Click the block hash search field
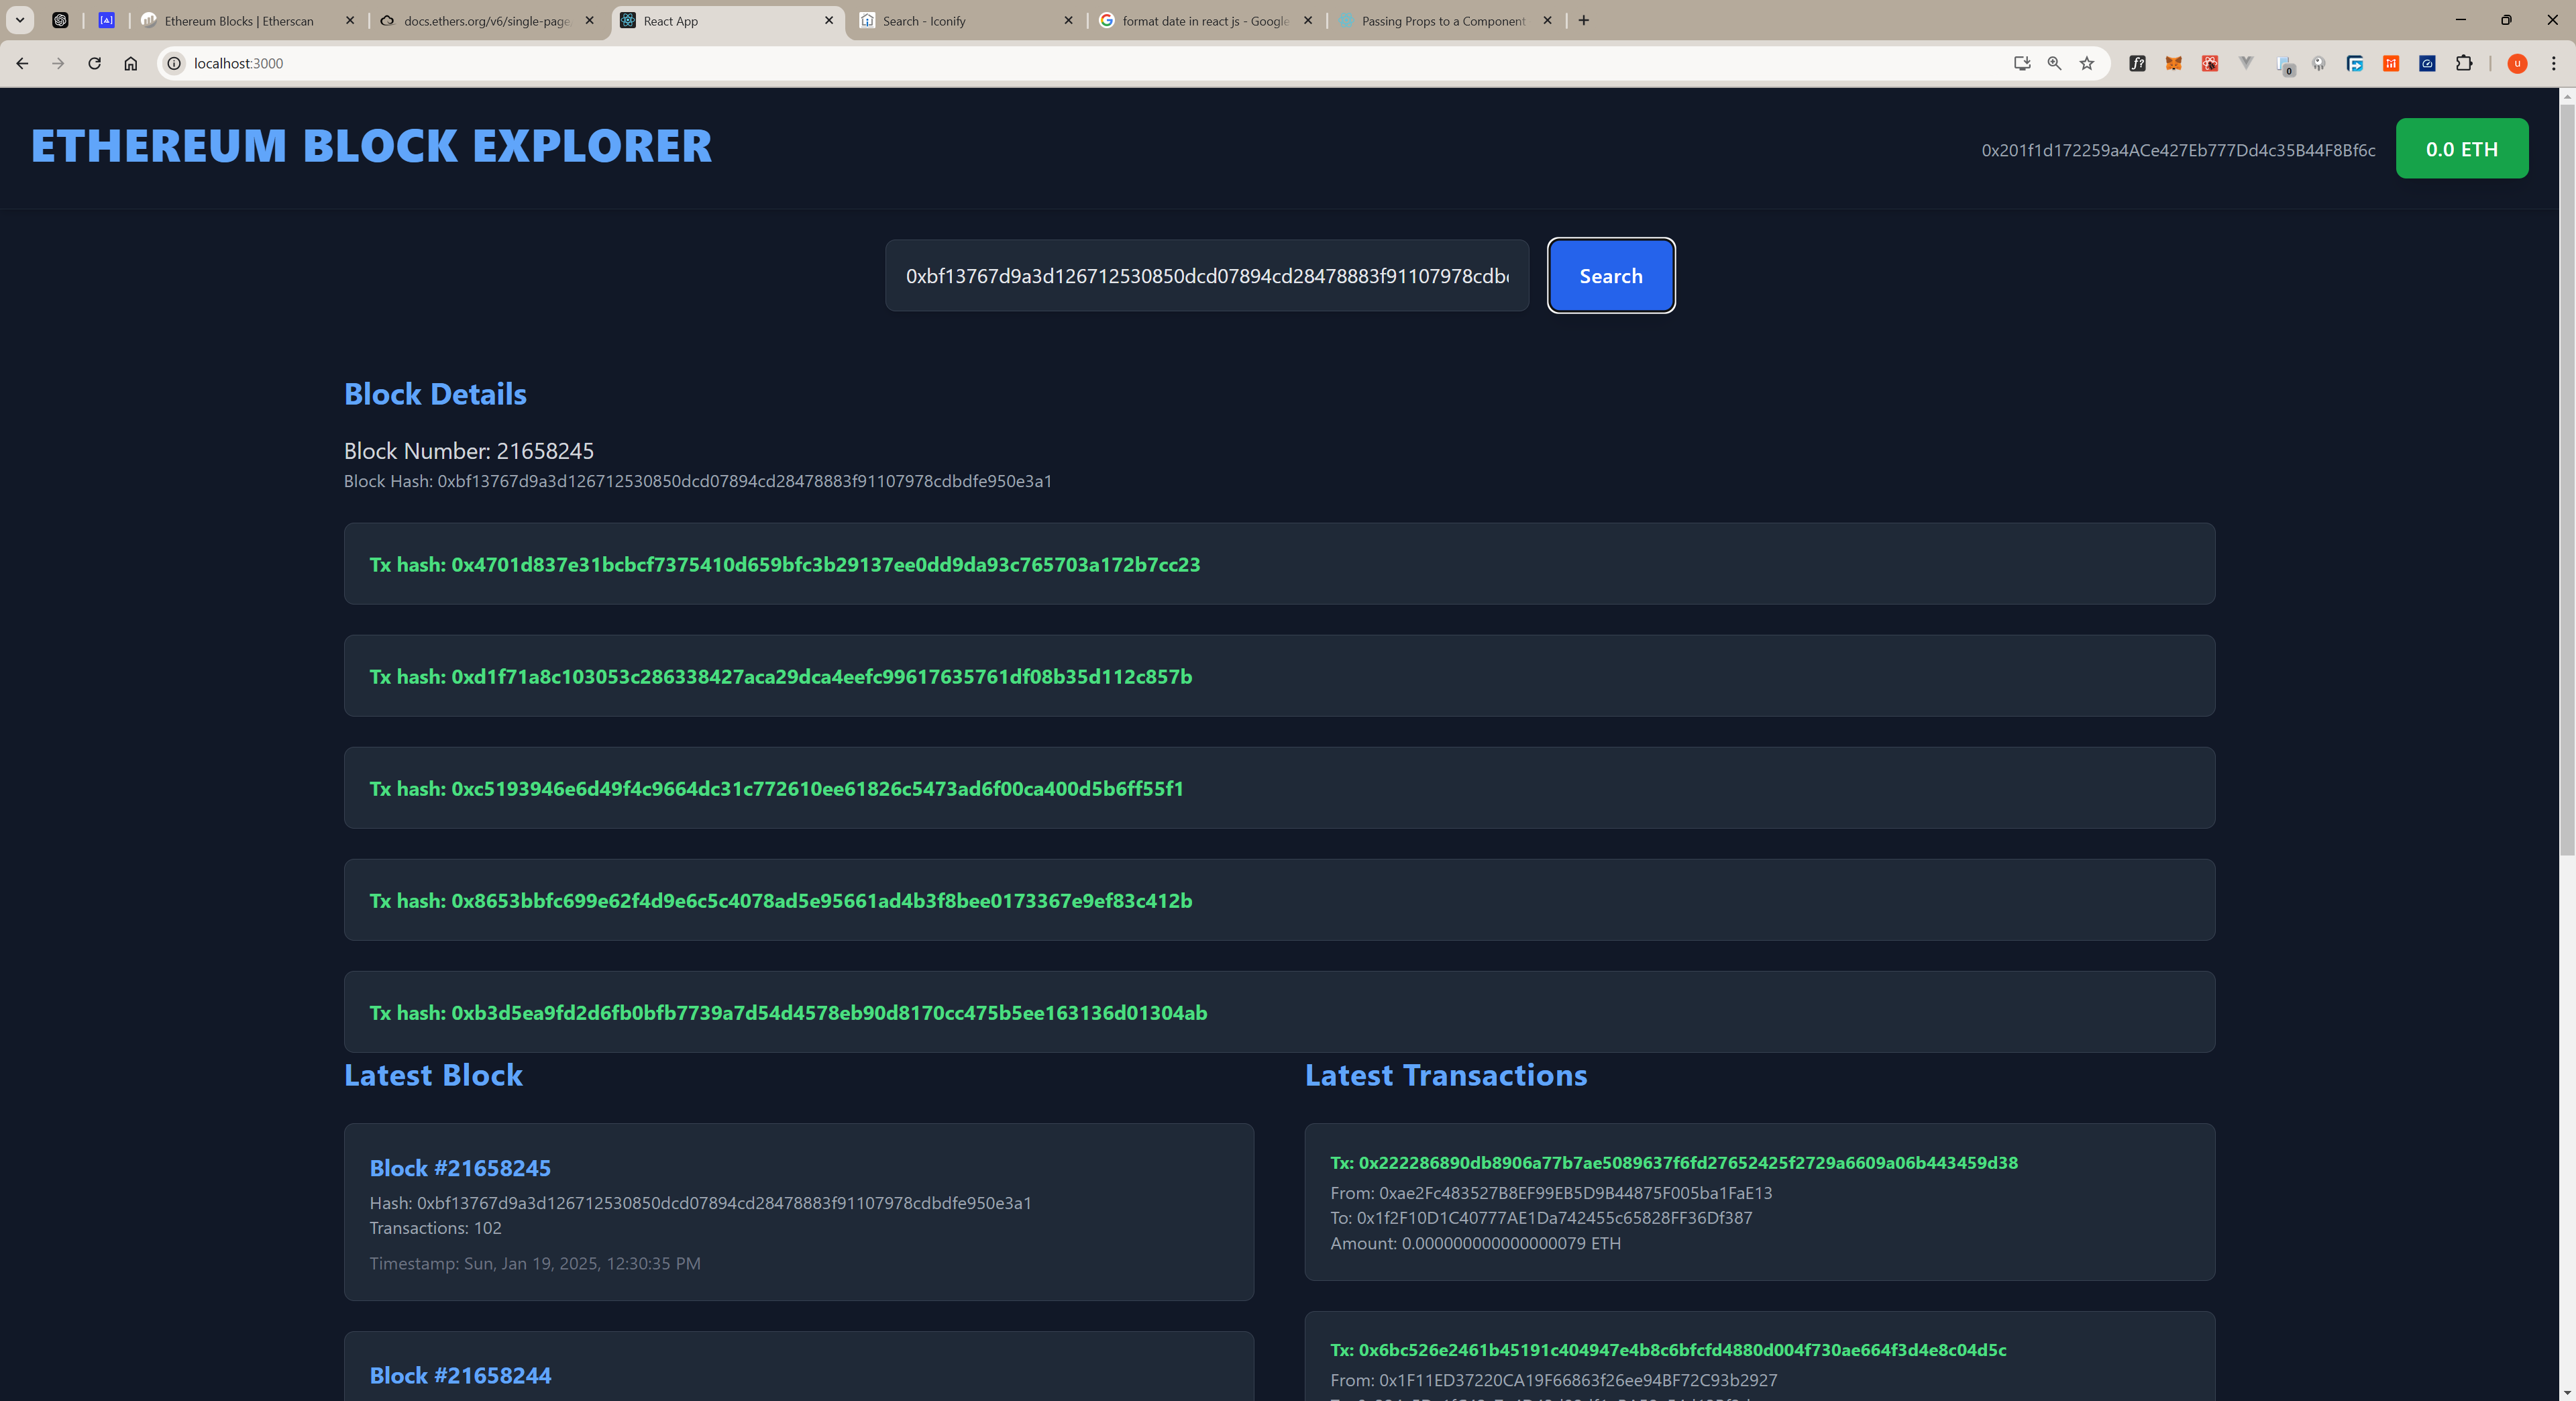Image resolution: width=2576 pixels, height=1401 pixels. [1206, 276]
